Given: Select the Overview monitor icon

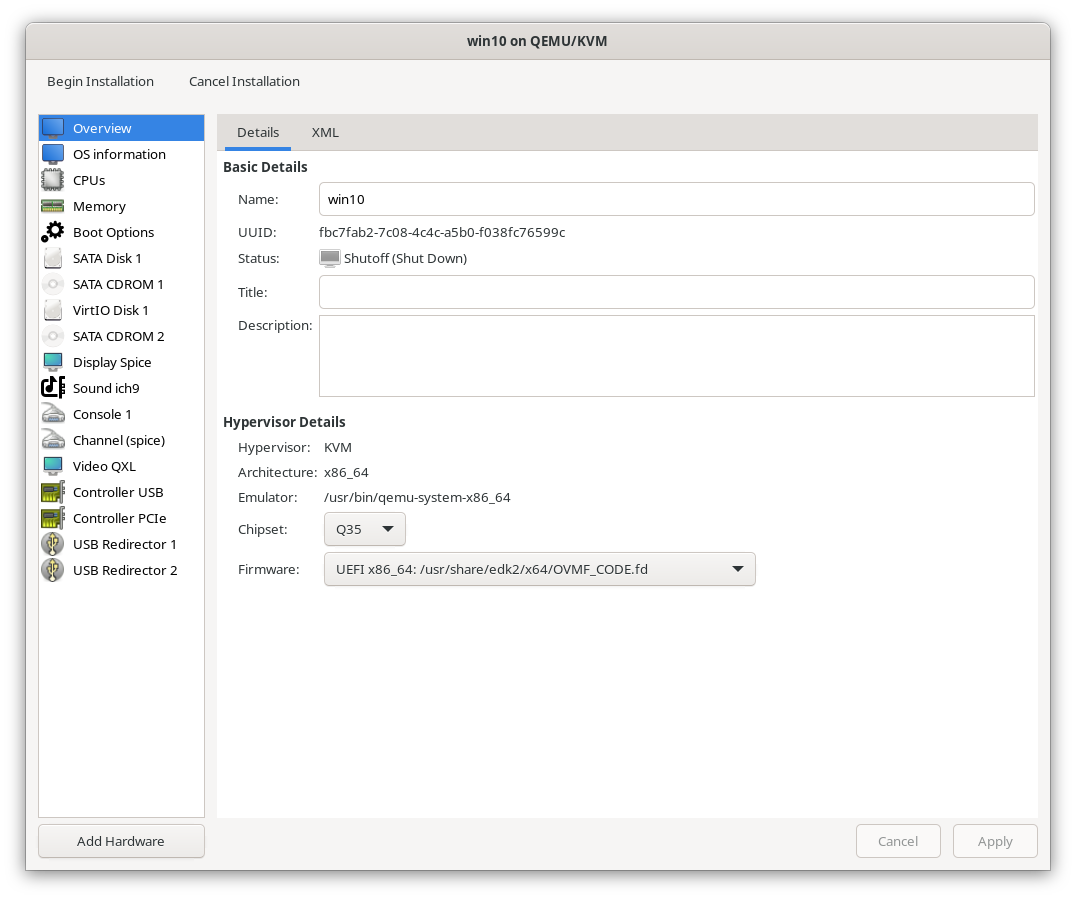Looking at the screenshot, I should tap(53, 128).
